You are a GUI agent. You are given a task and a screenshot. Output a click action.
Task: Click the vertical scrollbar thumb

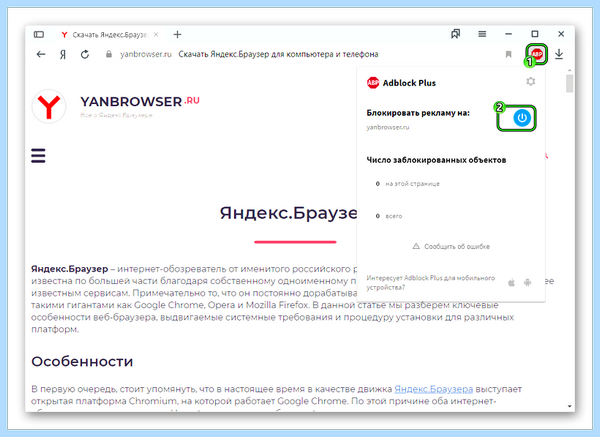[569, 83]
